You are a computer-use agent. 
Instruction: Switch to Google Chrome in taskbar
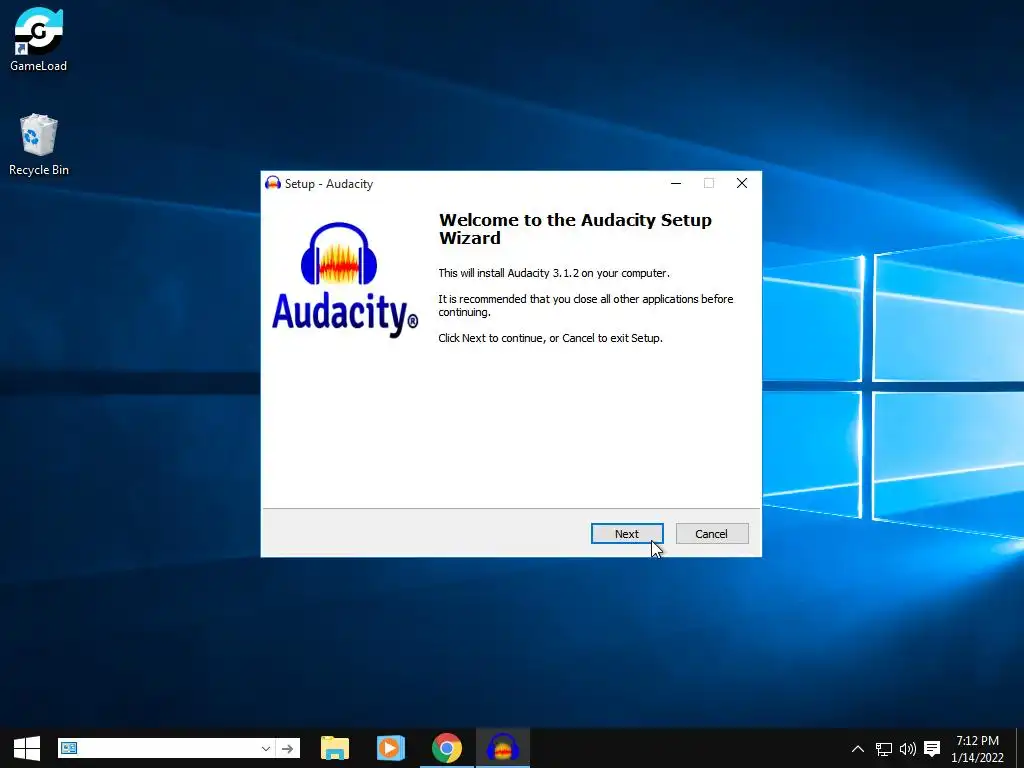click(x=447, y=748)
